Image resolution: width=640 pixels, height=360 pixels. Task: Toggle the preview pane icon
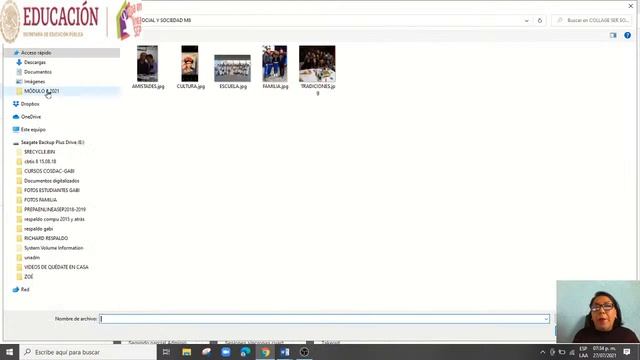coord(613,36)
